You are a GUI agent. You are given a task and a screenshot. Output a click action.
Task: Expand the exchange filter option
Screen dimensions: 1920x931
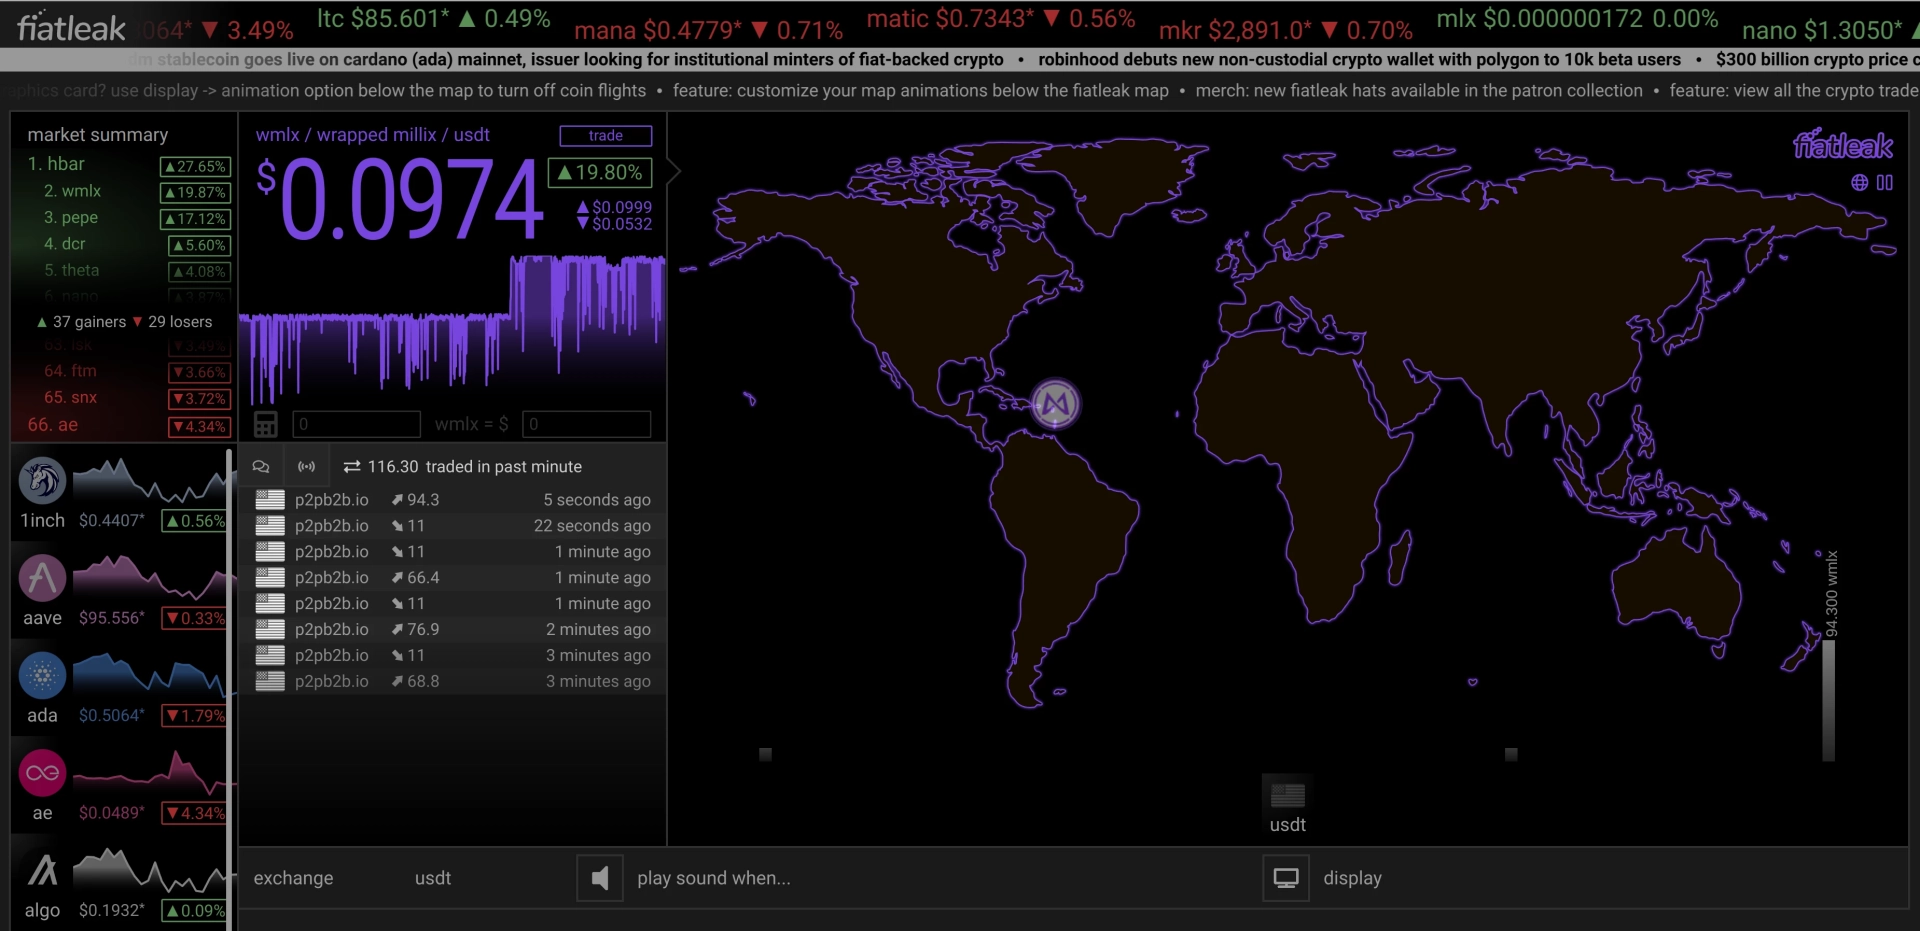click(293, 878)
